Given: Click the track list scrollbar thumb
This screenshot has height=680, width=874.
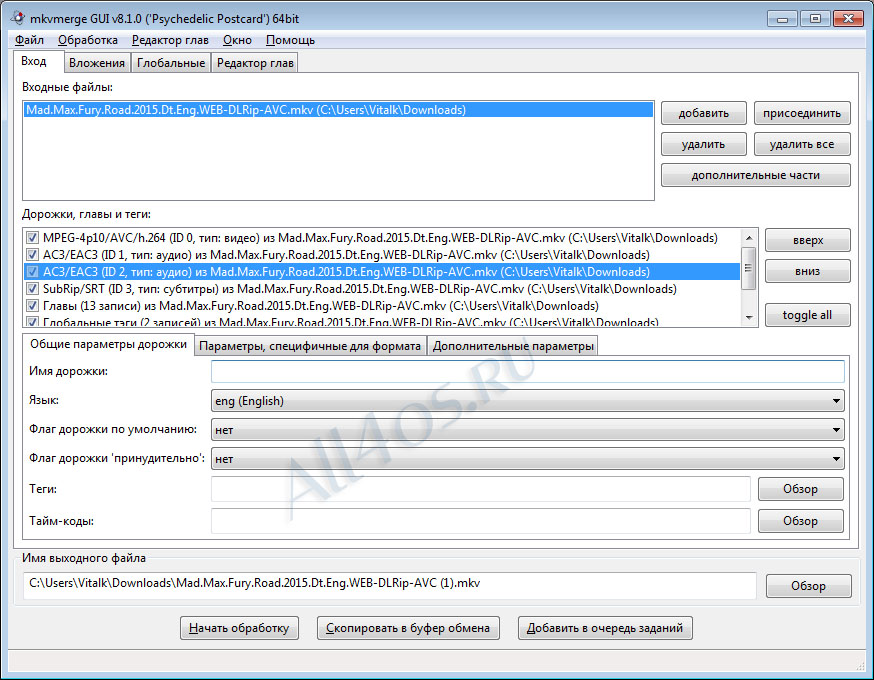Looking at the screenshot, I should [748, 269].
